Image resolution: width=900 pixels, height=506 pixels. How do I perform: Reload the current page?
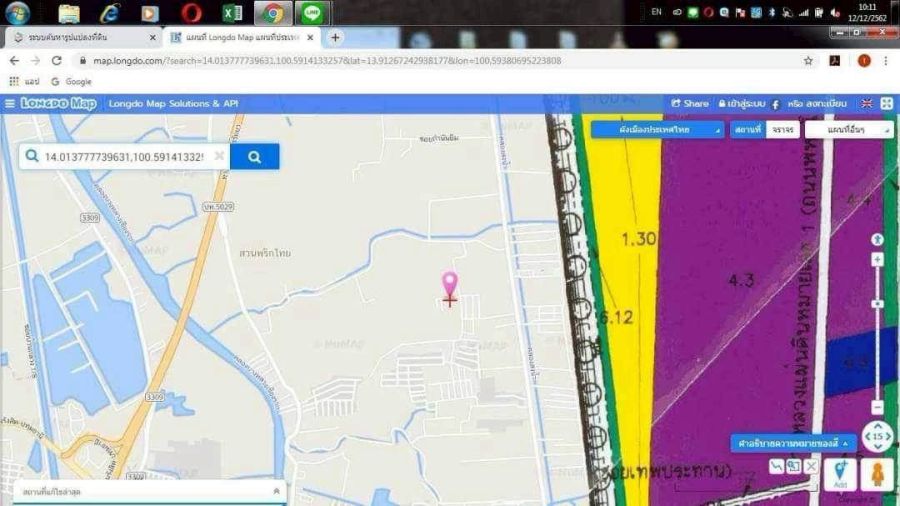pos(56,60)
